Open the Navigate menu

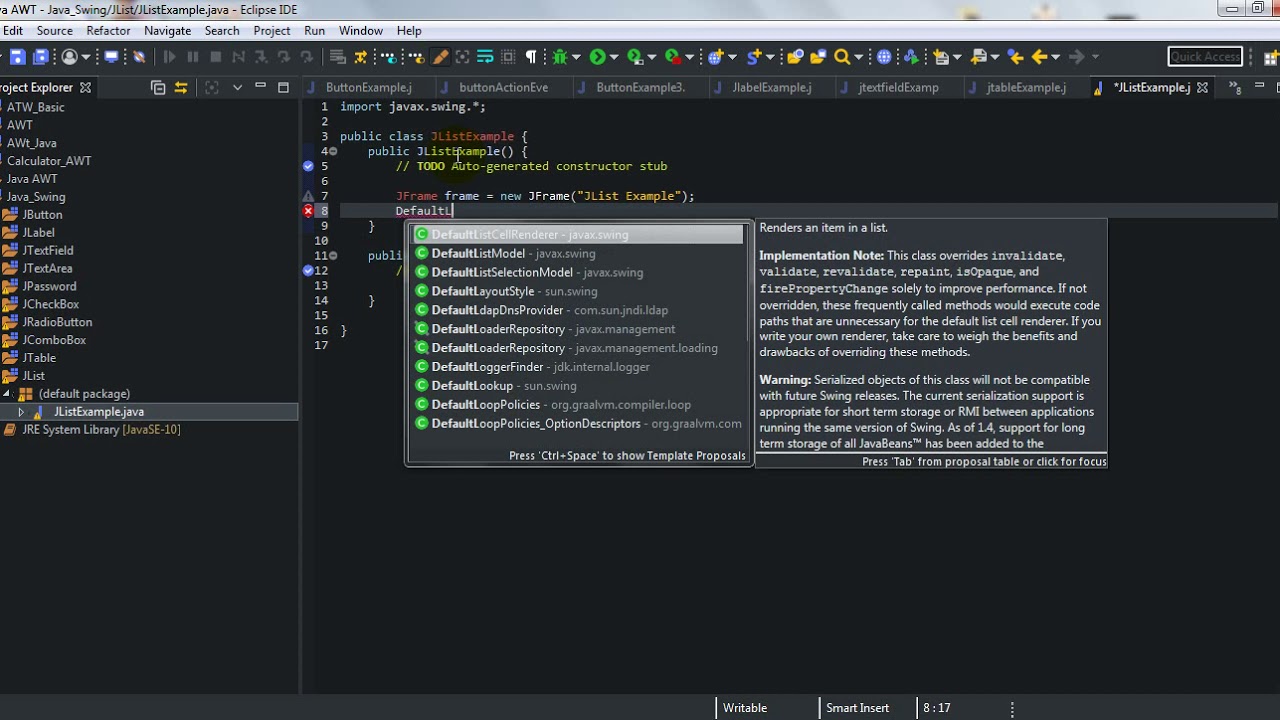[x=167, y=31]
